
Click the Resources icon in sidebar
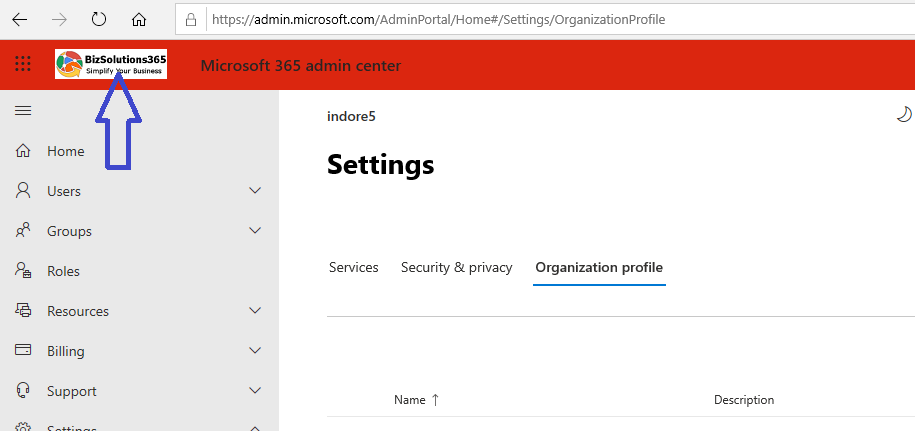pos(23,311)
